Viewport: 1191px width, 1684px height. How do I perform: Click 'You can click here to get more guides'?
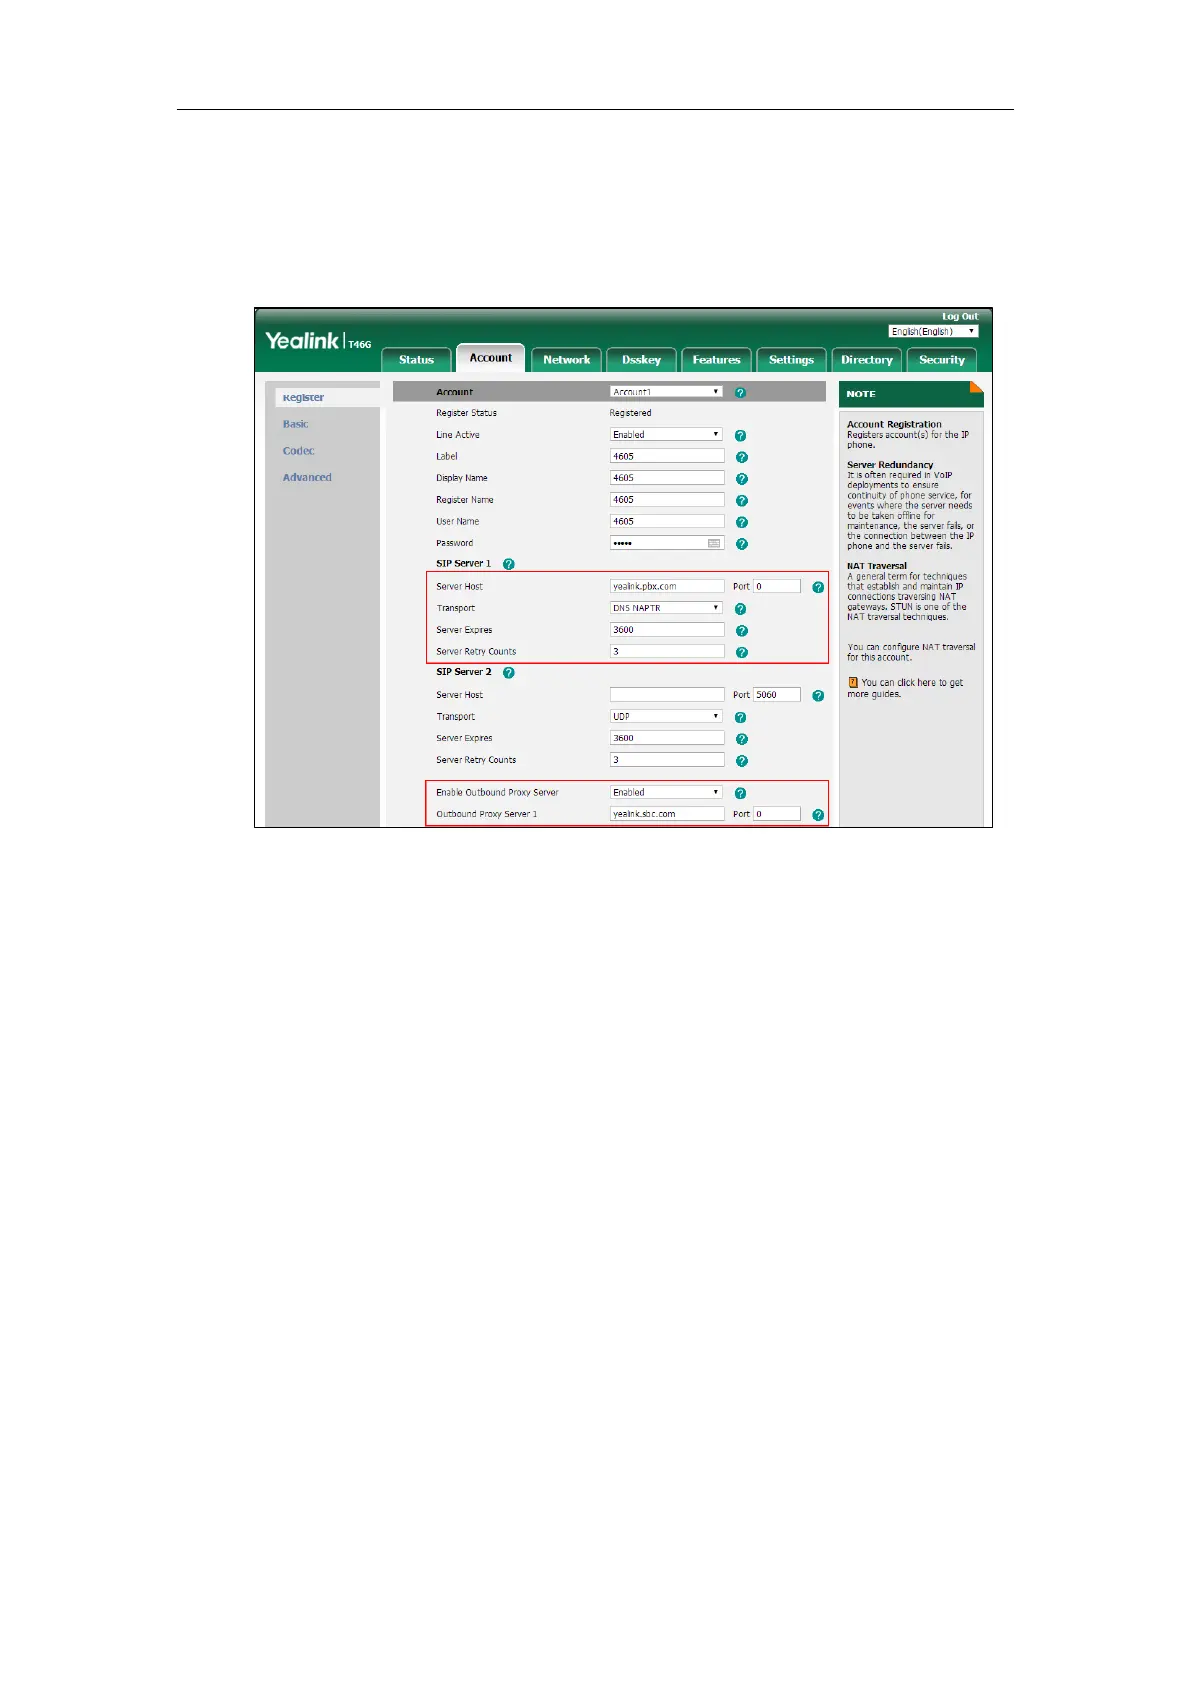tap(905, 688)
